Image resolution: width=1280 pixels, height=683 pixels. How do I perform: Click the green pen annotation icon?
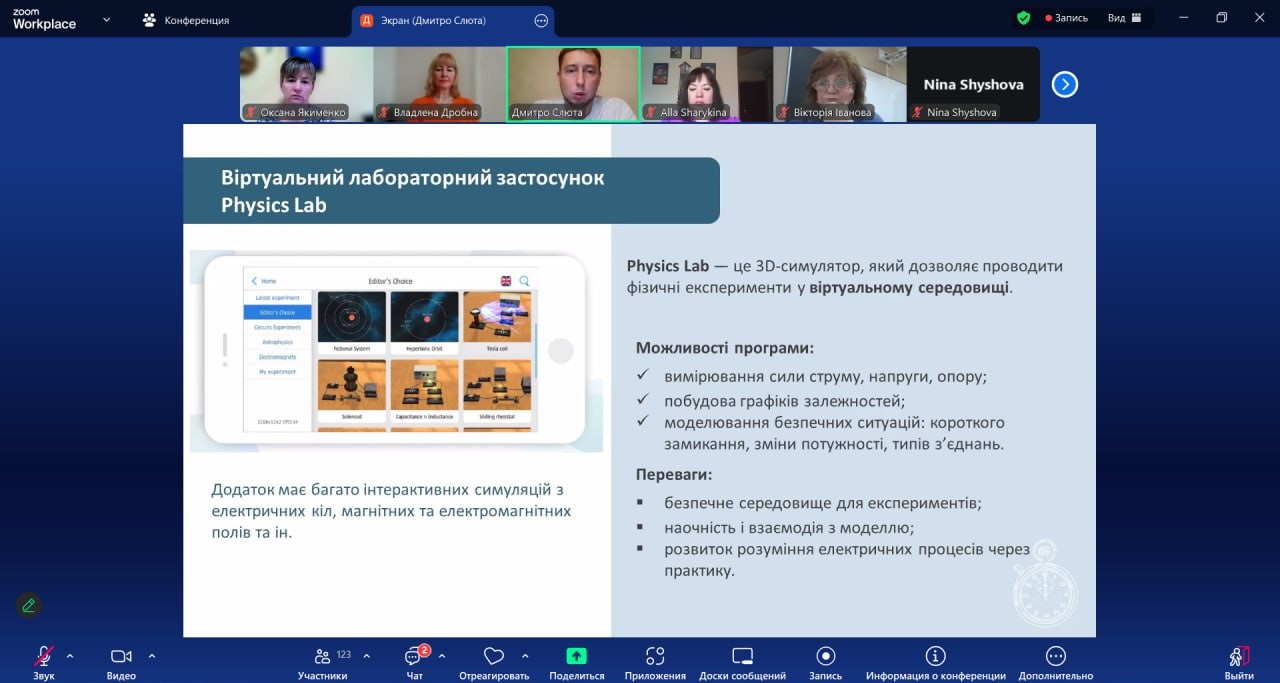29,605
